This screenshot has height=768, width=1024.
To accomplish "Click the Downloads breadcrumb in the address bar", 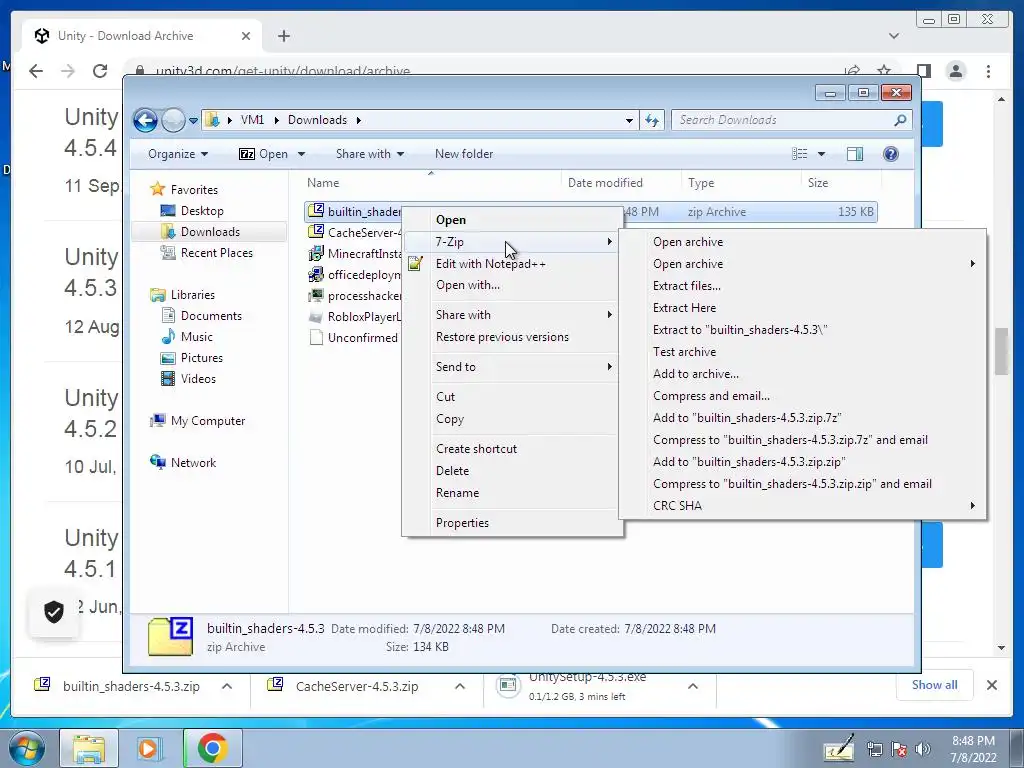I will (317, 120).
